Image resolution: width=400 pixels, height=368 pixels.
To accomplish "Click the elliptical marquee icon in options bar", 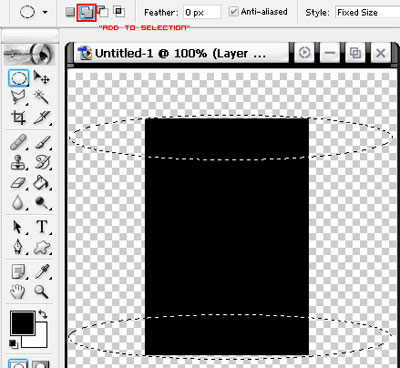I will [x=27, y=12].
